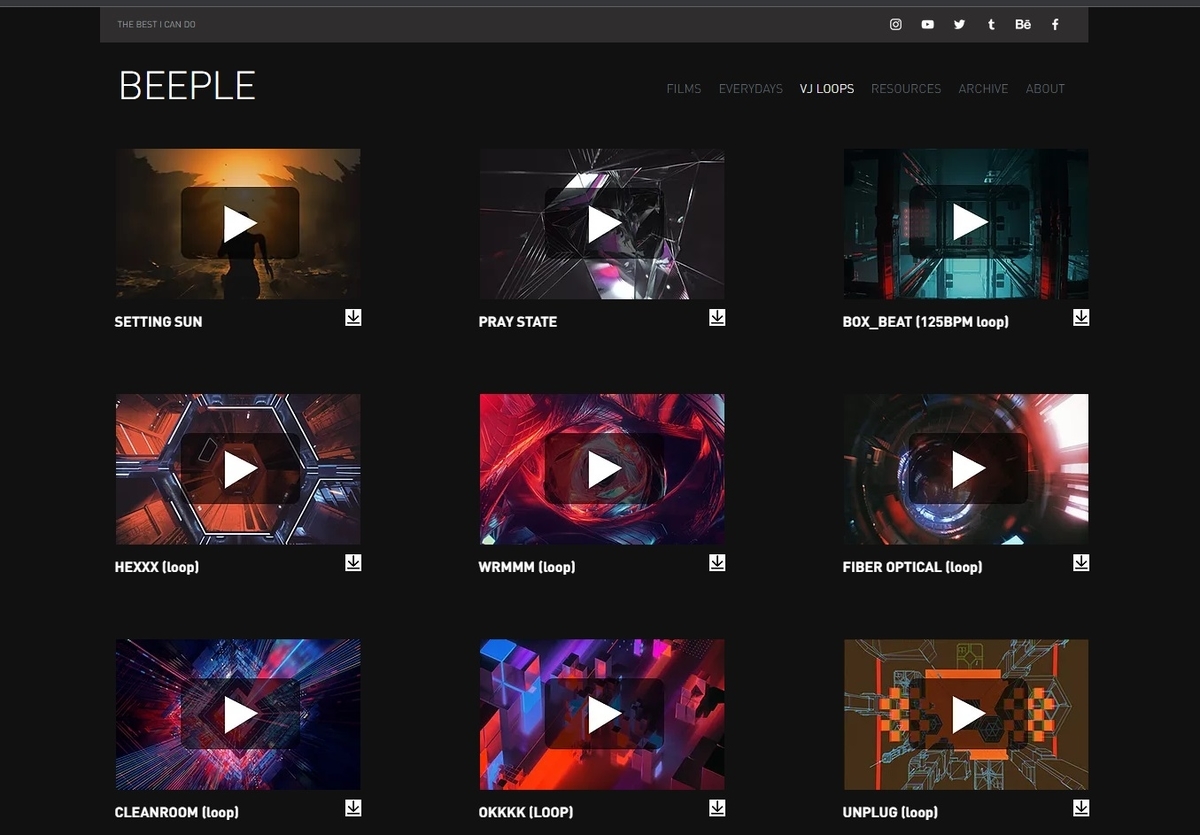Download the FIBER OPTICAL loop

[x=1081, y=562]
